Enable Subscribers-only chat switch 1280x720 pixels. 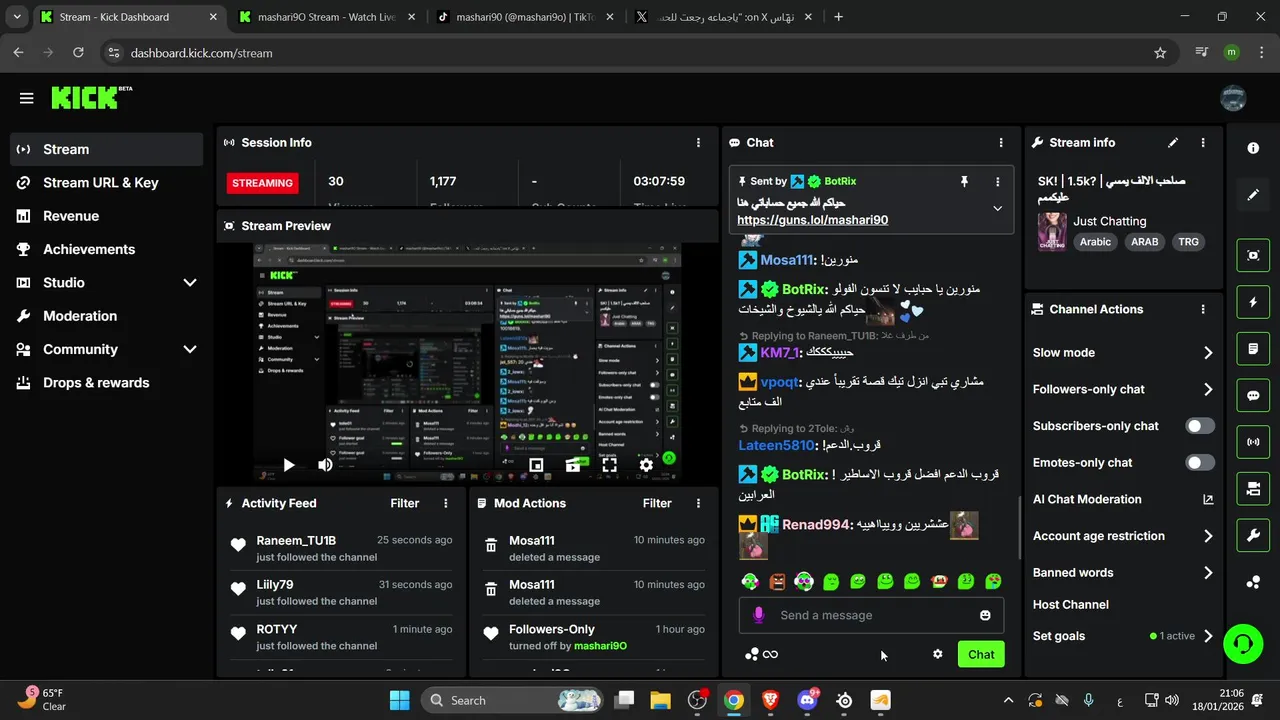click(1200, 426)
